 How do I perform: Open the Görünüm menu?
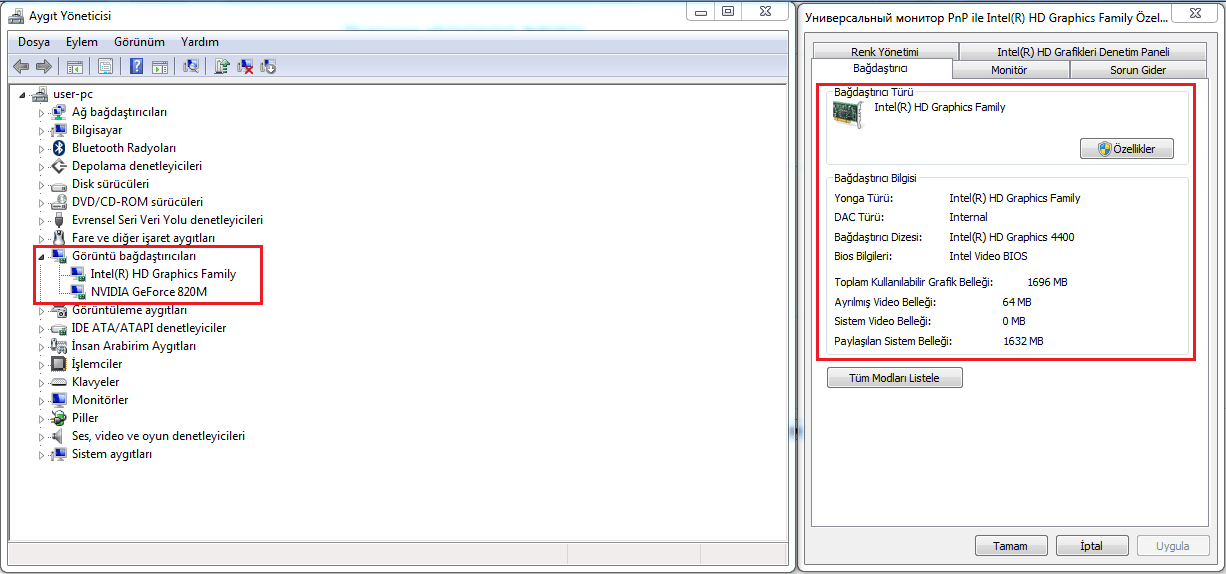(x=139, y=42)
